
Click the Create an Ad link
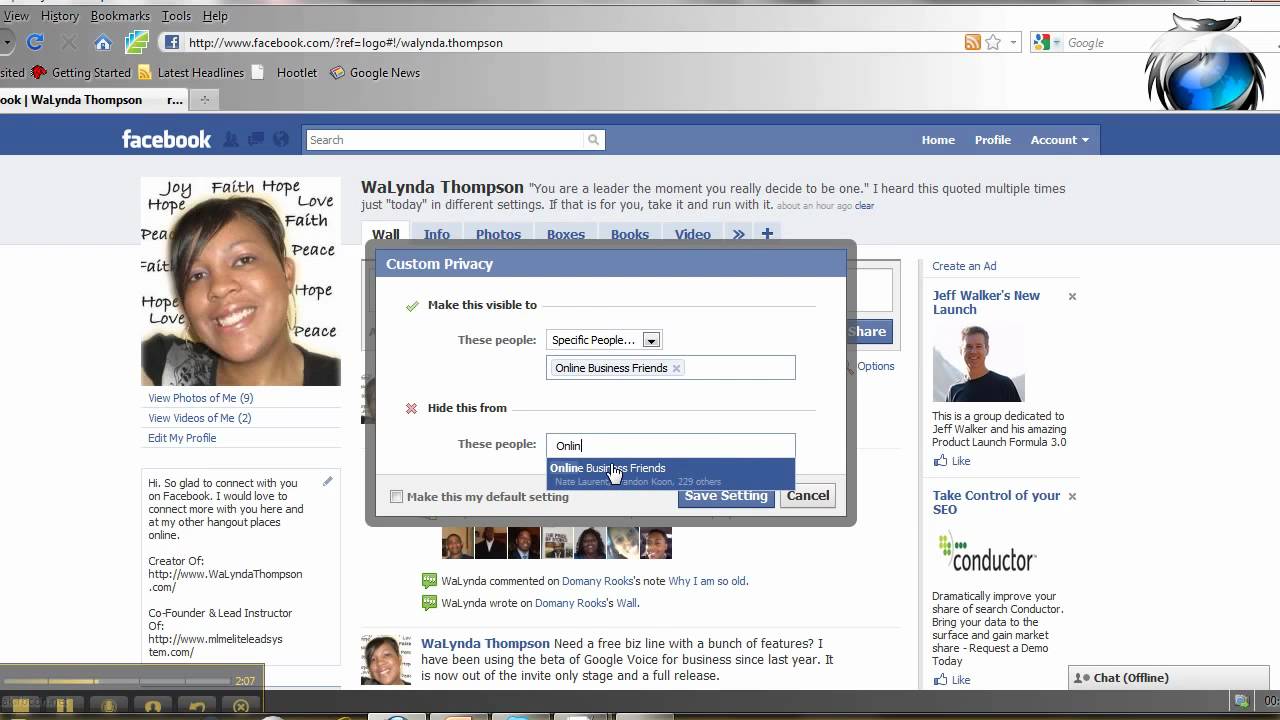964,266
